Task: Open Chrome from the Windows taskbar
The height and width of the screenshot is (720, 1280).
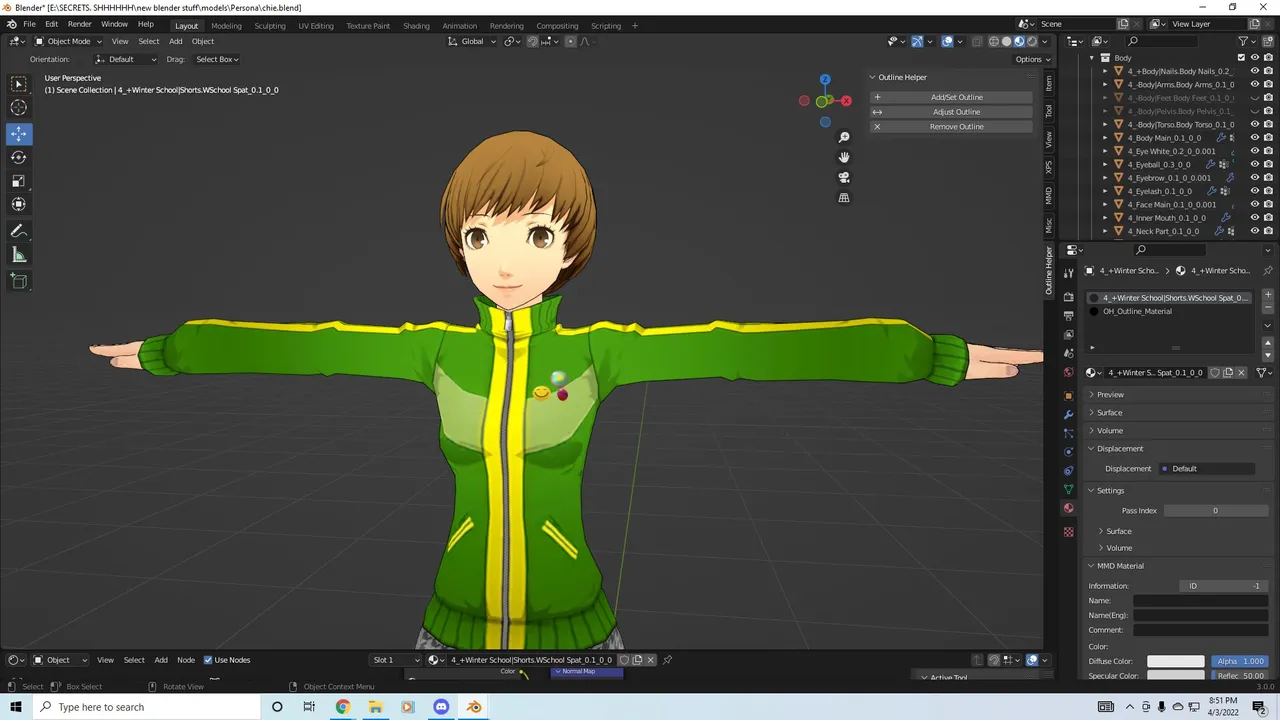Action: point(343,707)
